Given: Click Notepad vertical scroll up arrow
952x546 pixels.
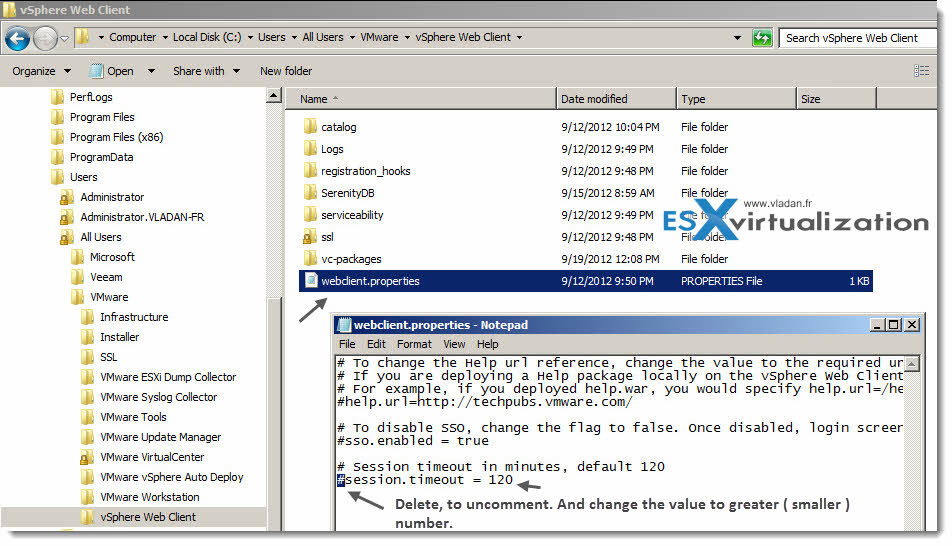Looking at the screenshot, I should 913,364.
